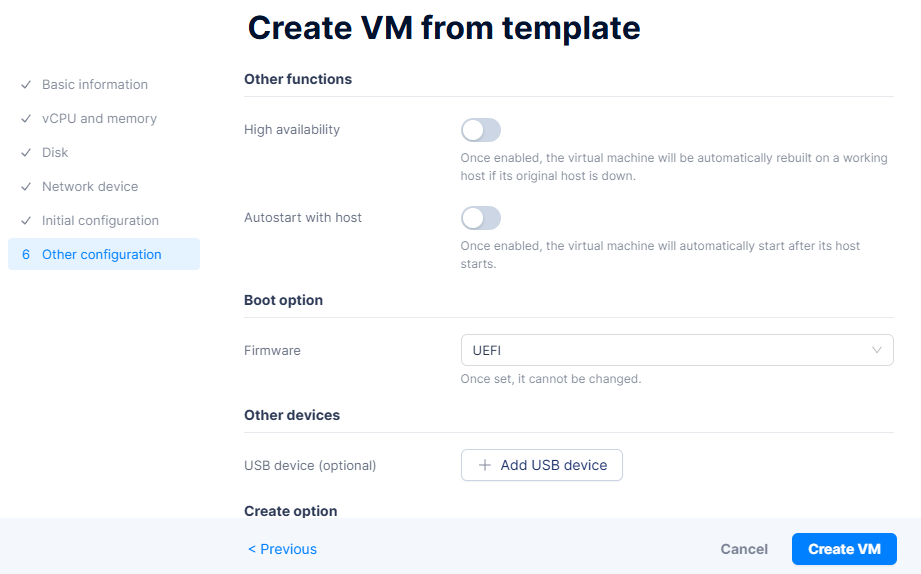This screenshot has width=921, height=574.
Task: Click the plus icon for USB device
Action: [x=485, y=465]
